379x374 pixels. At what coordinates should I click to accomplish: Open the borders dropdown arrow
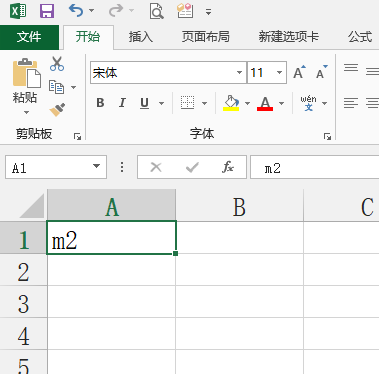[204, 103]
